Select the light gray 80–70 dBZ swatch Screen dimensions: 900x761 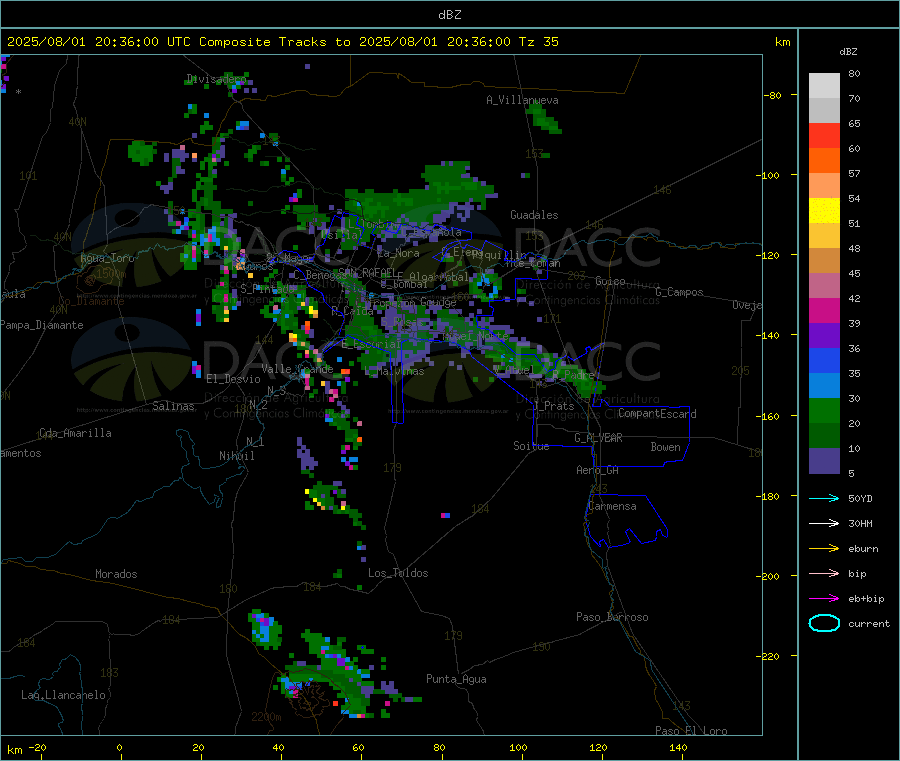[x=824, y=86]
